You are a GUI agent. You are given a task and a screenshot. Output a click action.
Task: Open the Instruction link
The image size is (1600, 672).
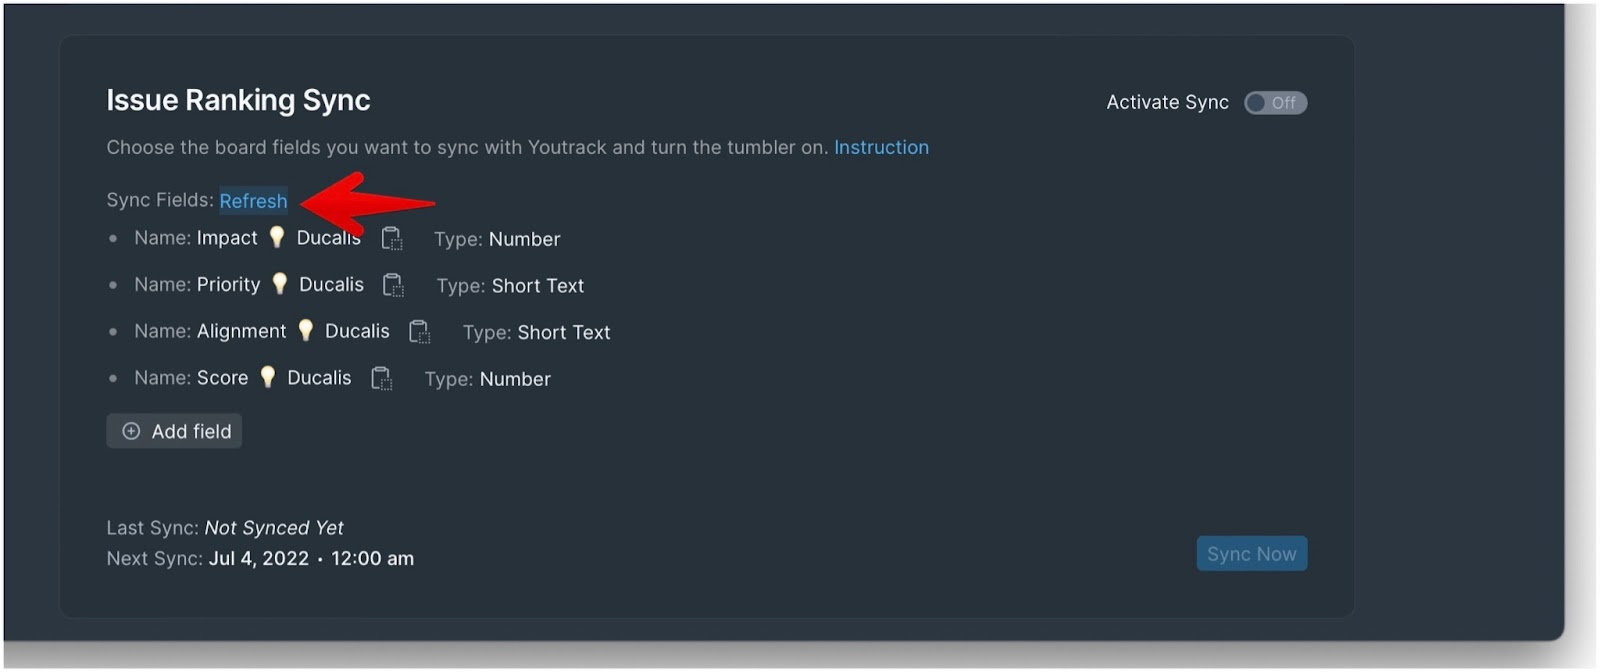[x=881, y=147]
